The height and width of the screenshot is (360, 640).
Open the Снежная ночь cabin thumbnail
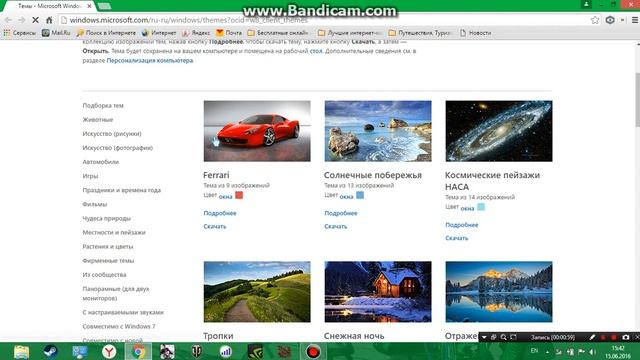(x=378, y=292)
